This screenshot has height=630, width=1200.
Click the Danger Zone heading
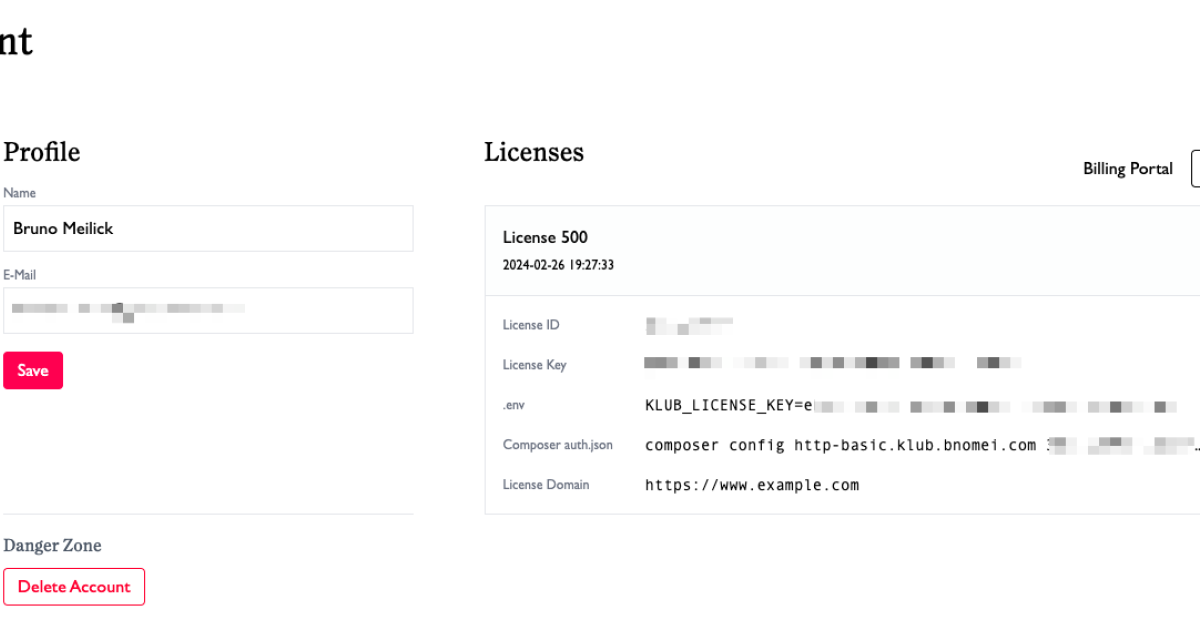click(x=52, y=545)
